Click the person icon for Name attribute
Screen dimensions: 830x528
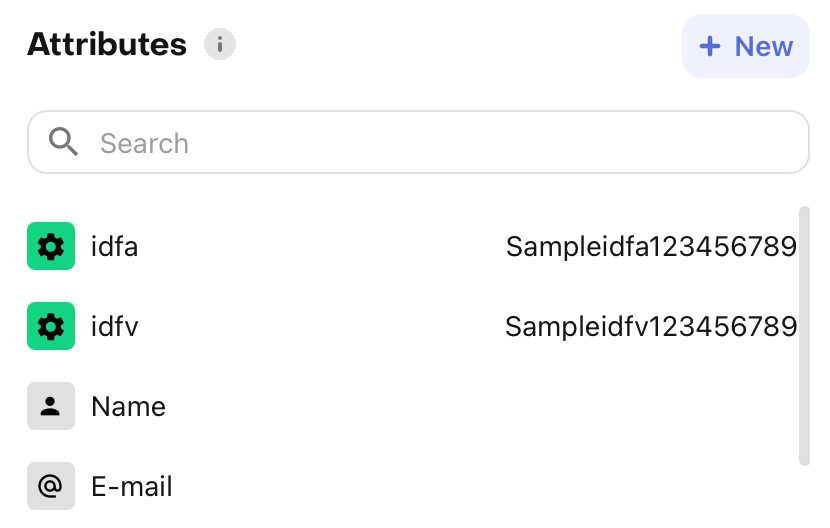tap(51, 406)
